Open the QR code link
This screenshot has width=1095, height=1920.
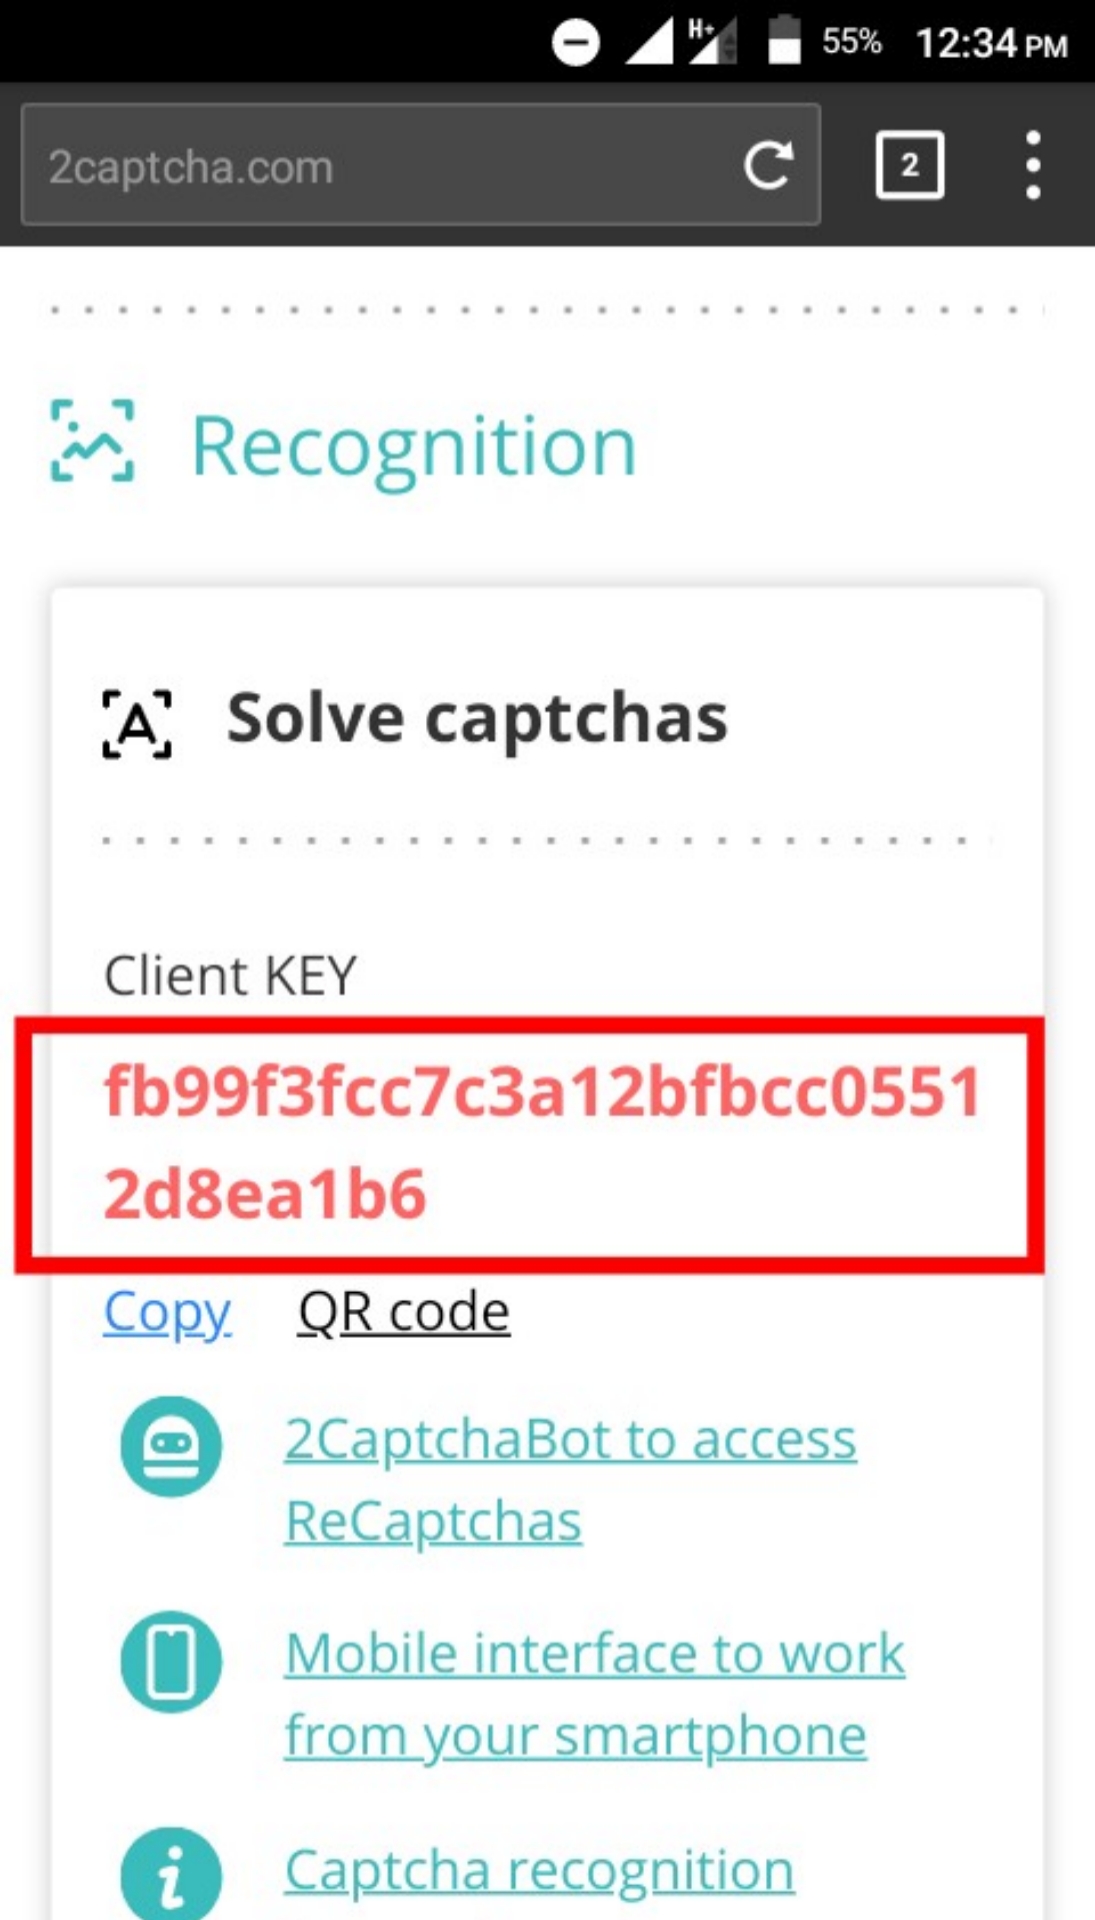click(x=404, y=1312)
